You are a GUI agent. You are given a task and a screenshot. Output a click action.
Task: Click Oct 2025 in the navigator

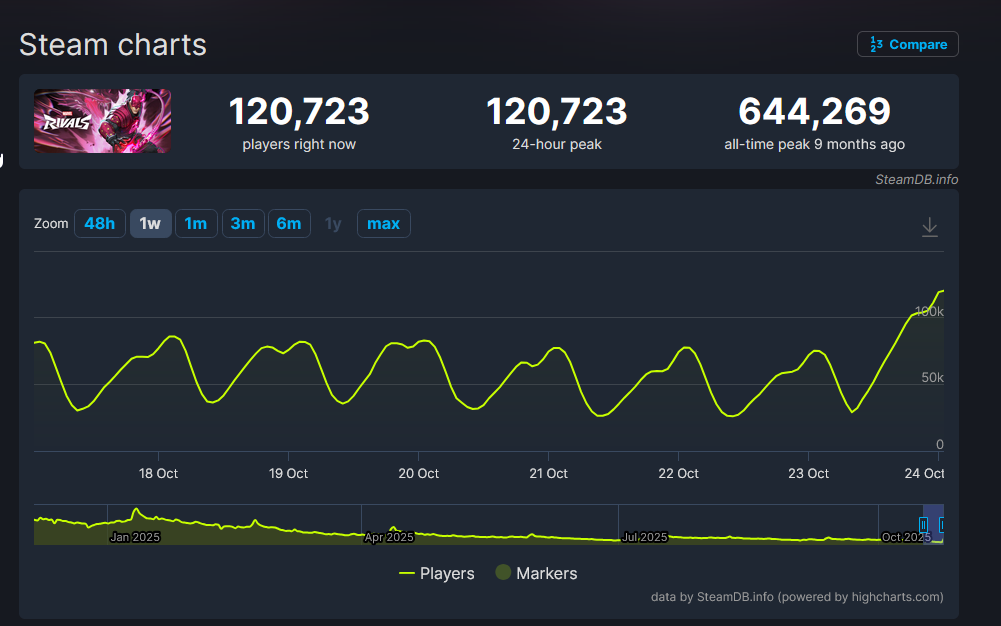click(x=906, y=537)
